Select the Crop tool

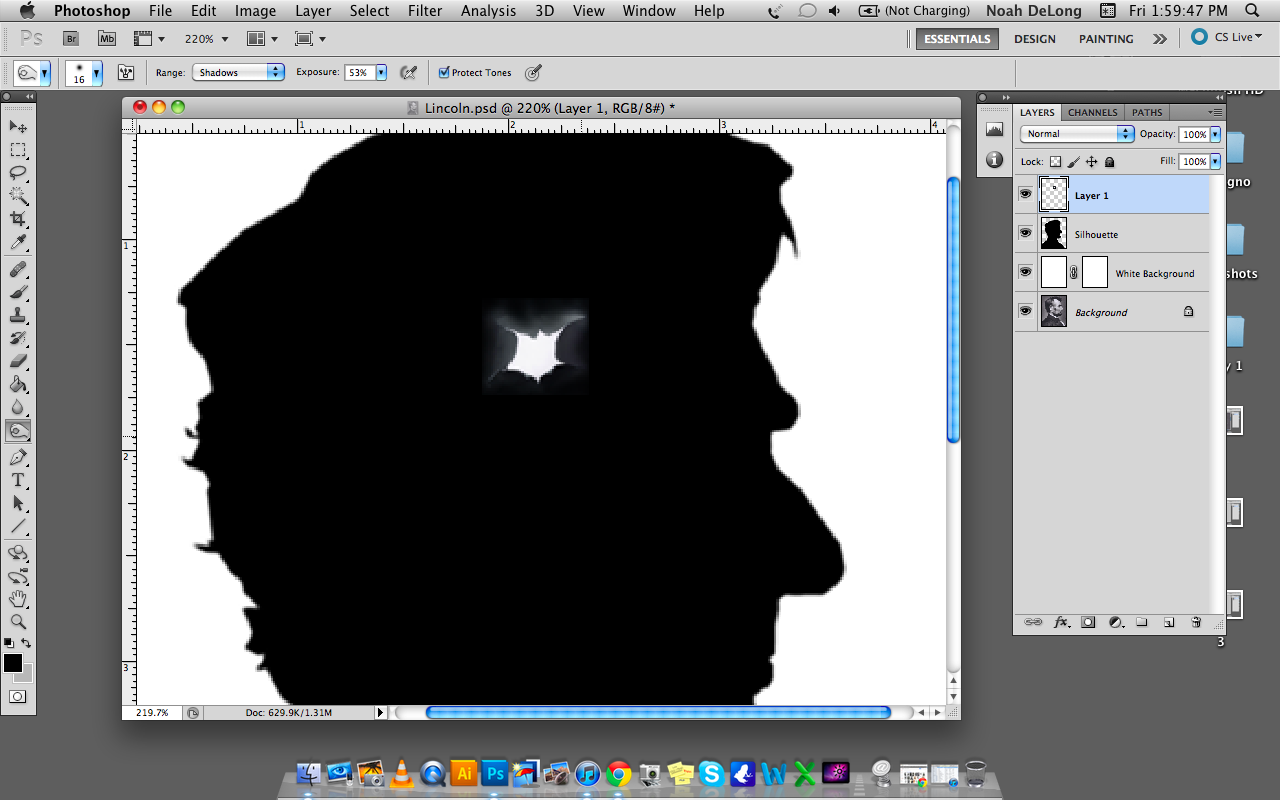[18, 219]
